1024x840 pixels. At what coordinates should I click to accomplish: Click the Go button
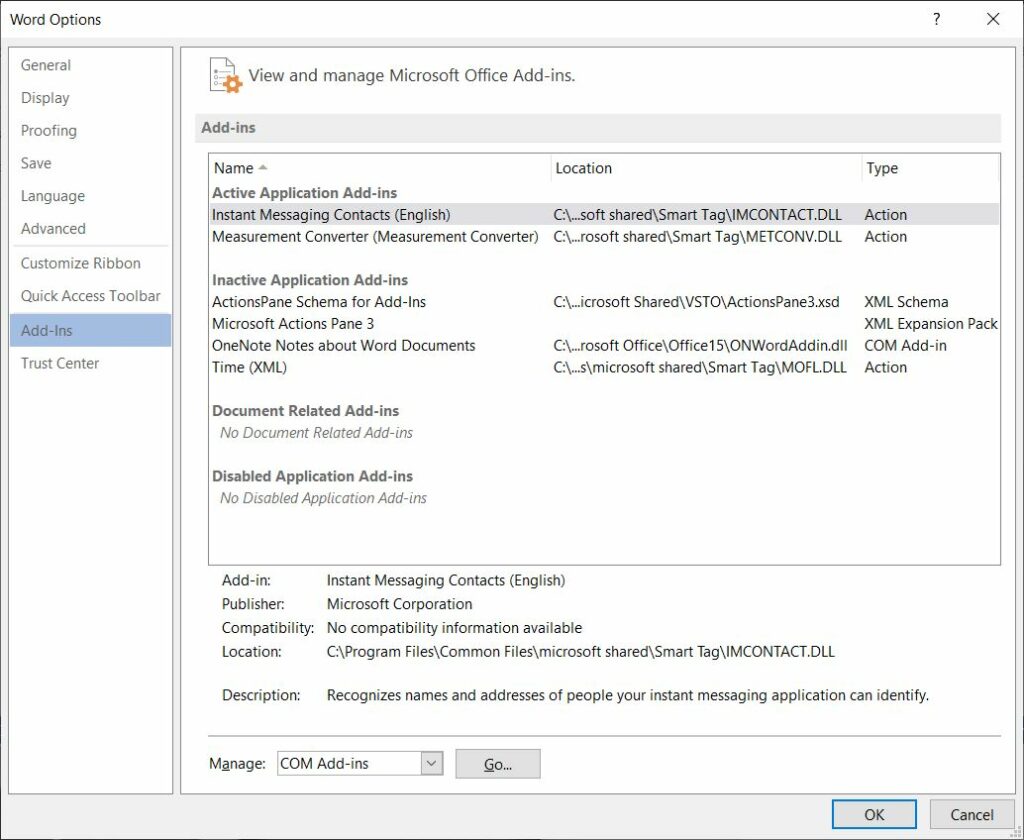[497, 762]
